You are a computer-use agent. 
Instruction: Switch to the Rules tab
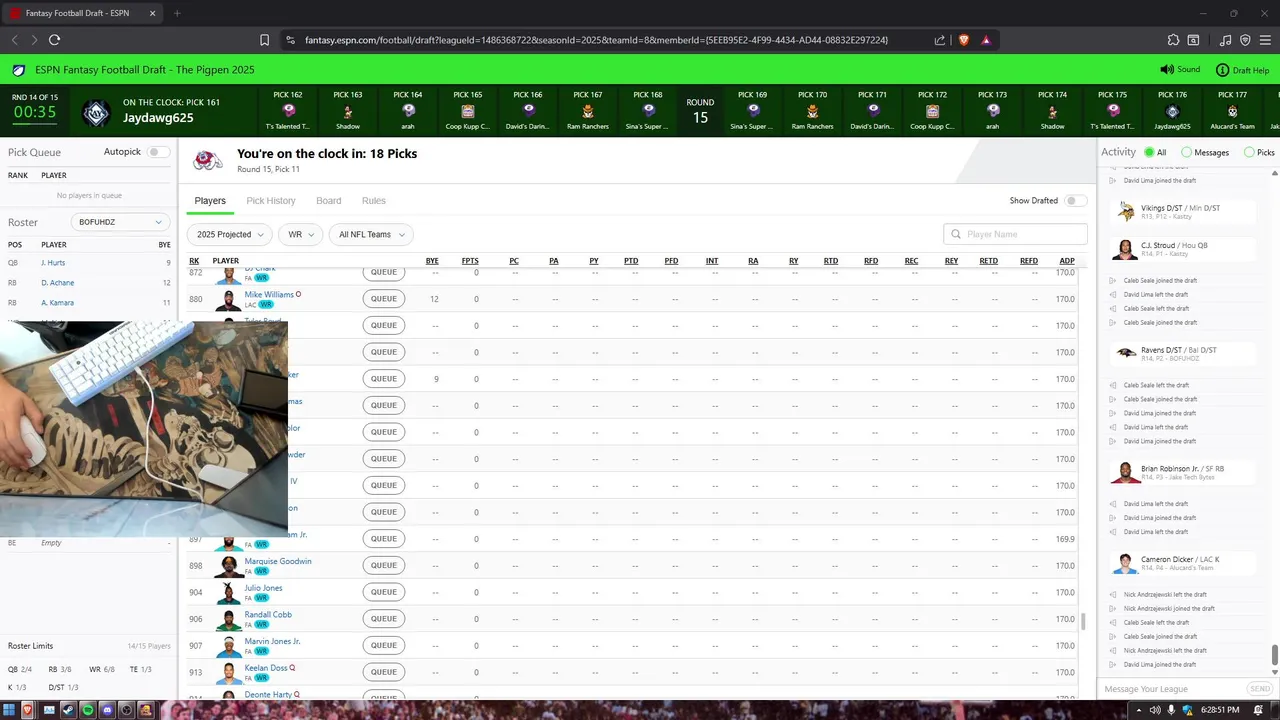tap(374, 201)
